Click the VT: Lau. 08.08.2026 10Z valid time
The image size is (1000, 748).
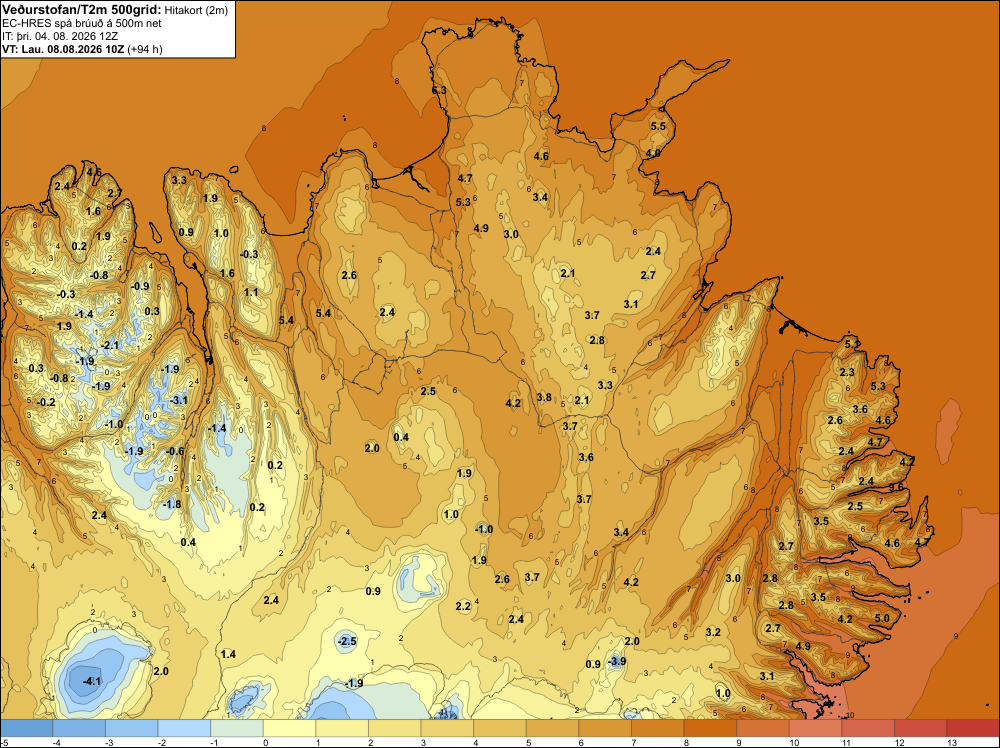63,49
